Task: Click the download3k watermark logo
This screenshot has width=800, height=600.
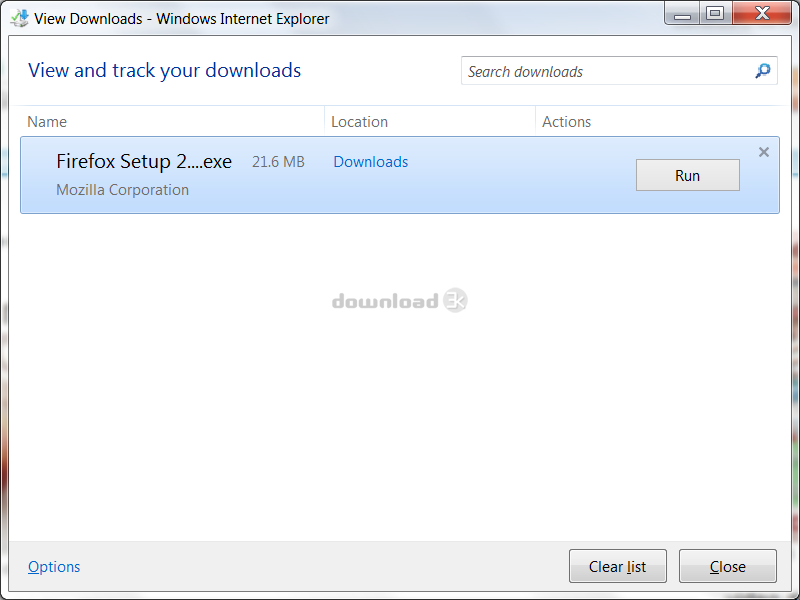Action: pos(399,301)
